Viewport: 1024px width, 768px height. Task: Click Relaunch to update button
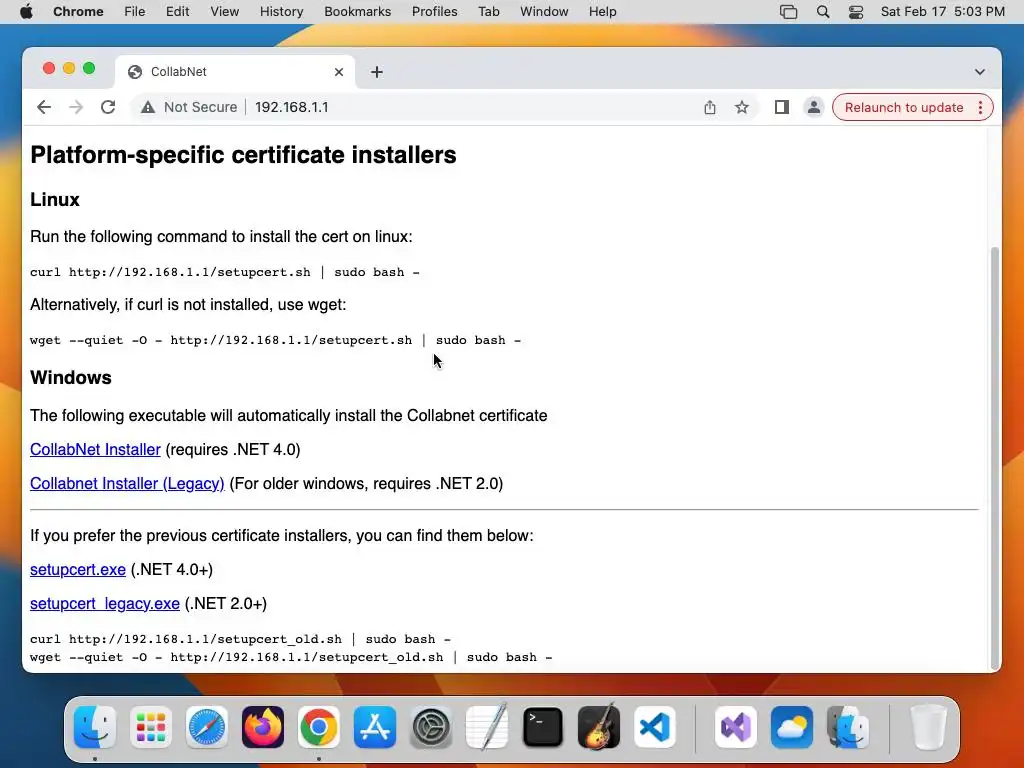pyautogui.click(x=904, y=107)
